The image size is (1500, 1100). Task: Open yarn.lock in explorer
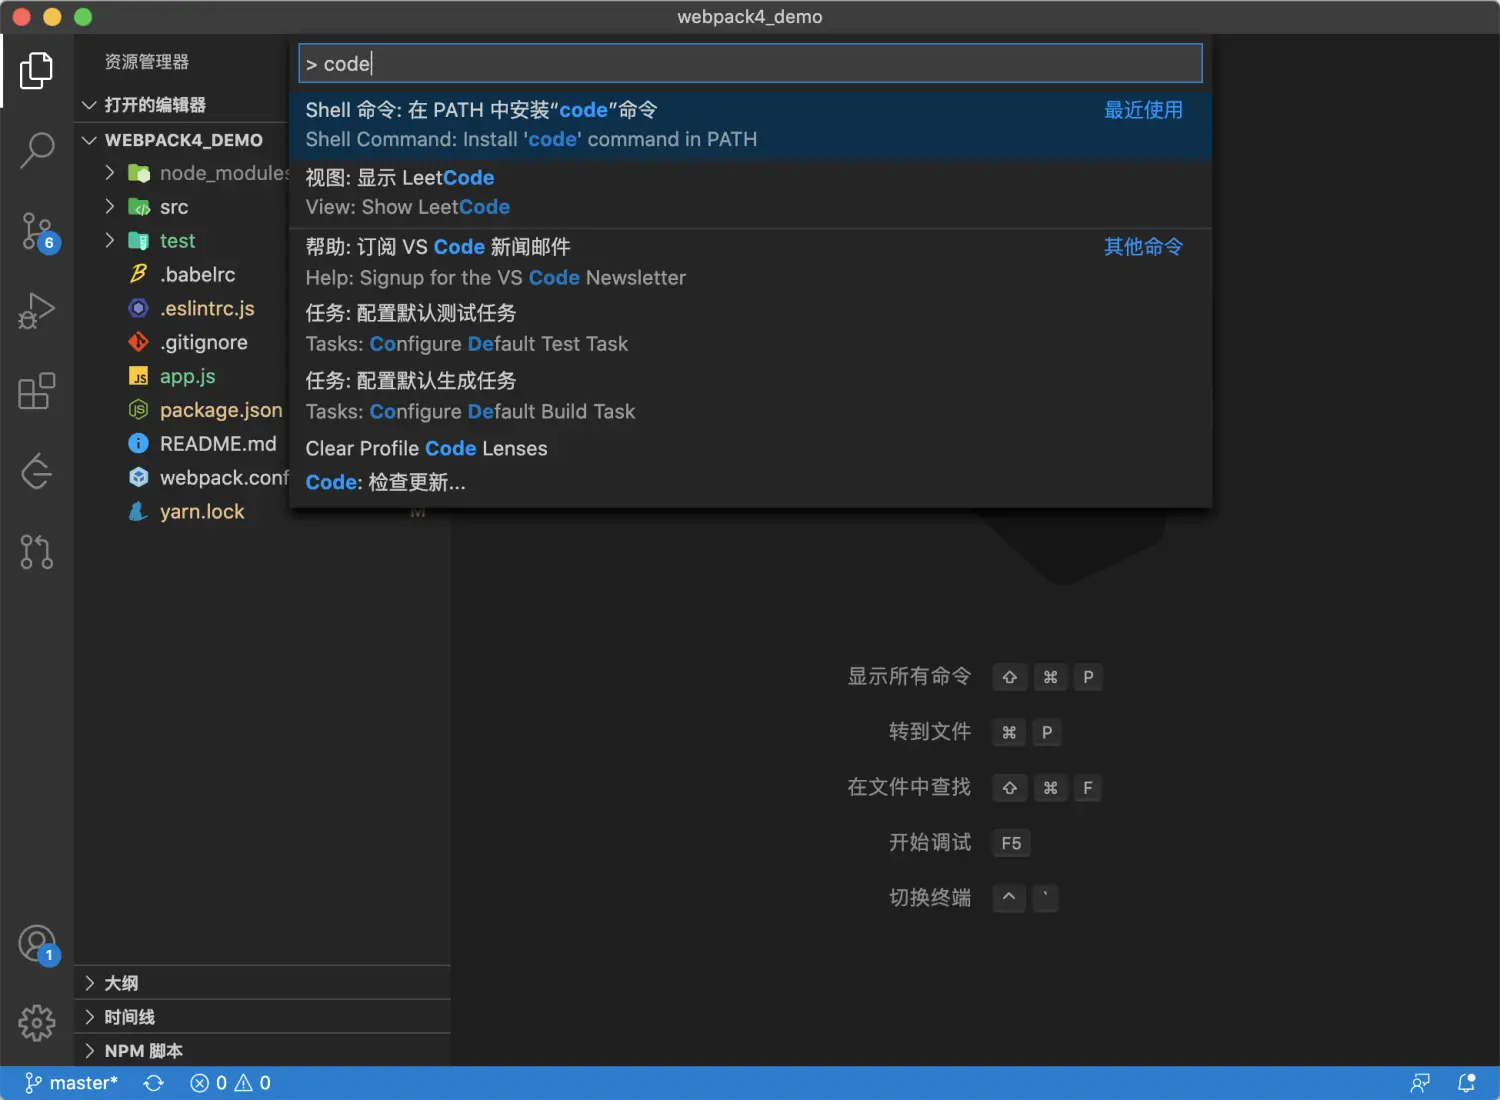click(x=202, y=511)
